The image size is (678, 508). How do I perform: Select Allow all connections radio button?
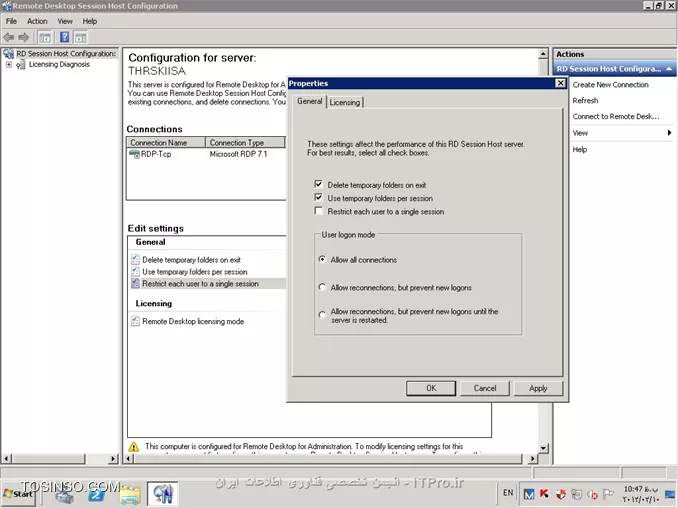coord(322,259)
